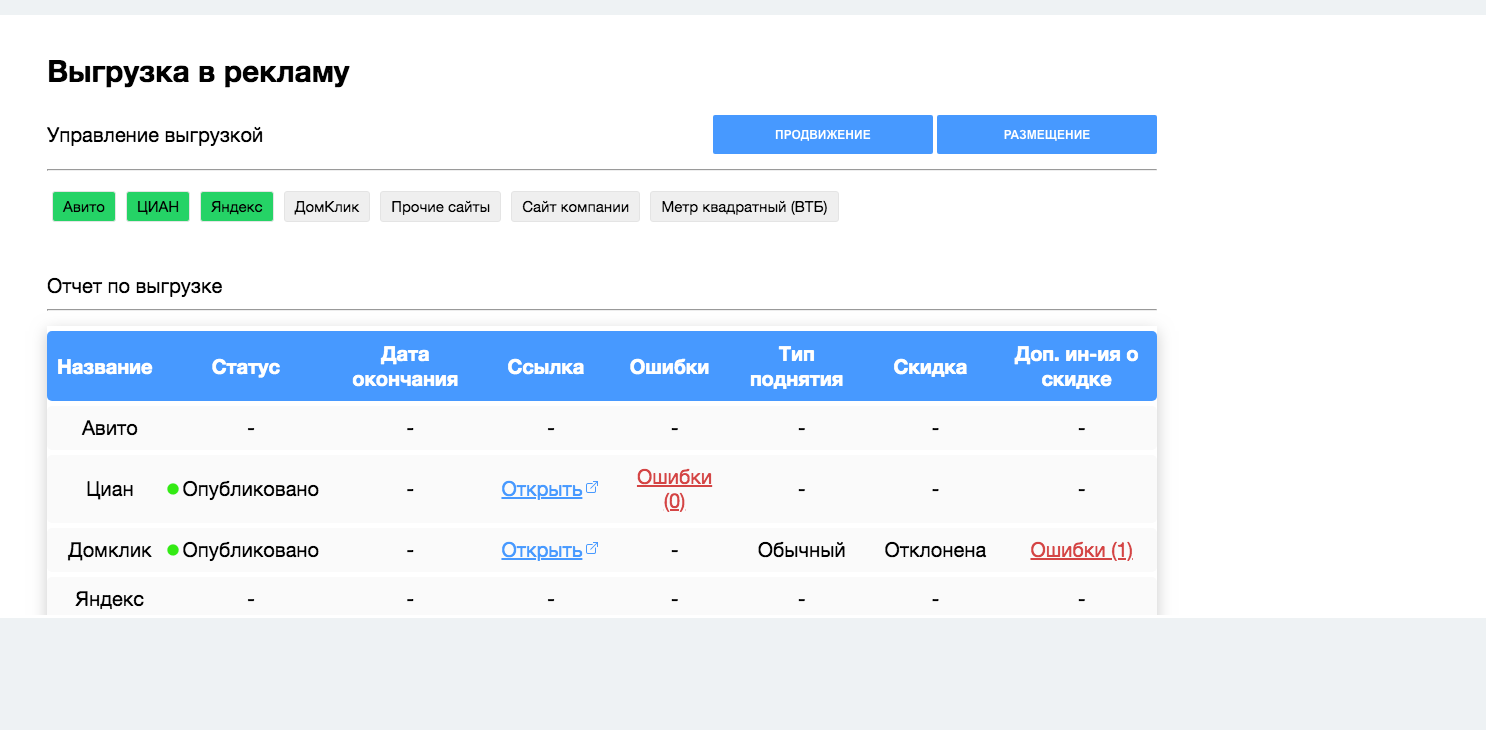
Task: Click the green status dot for Циан
Action: tap(173, 489)
